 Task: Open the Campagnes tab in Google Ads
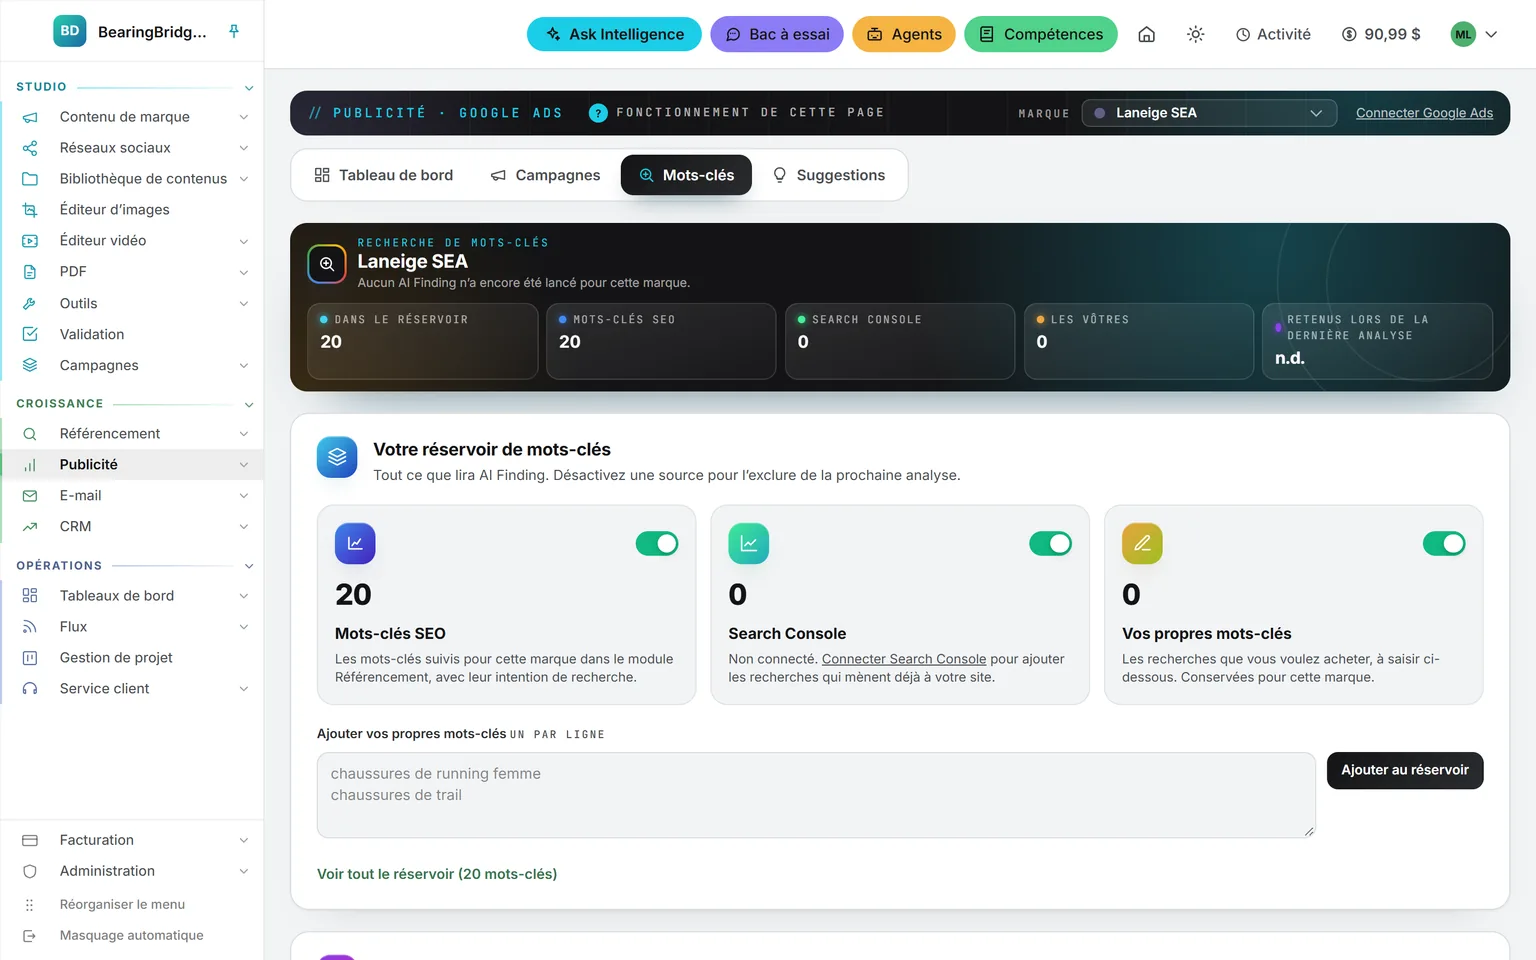(545, 175)
